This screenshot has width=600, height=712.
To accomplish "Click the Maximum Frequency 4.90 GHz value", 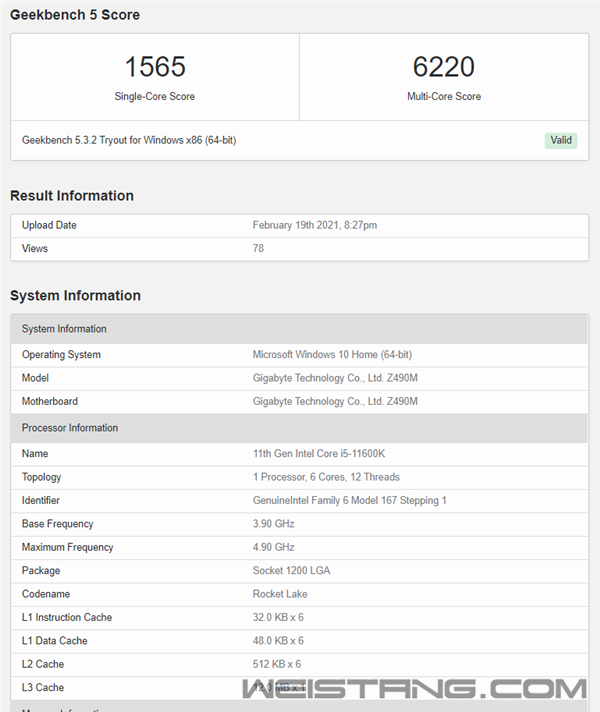I will [x=273, y=547].
